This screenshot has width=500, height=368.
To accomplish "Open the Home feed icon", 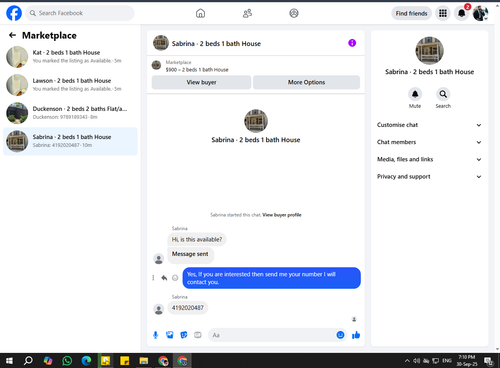I will click(200, 13).
